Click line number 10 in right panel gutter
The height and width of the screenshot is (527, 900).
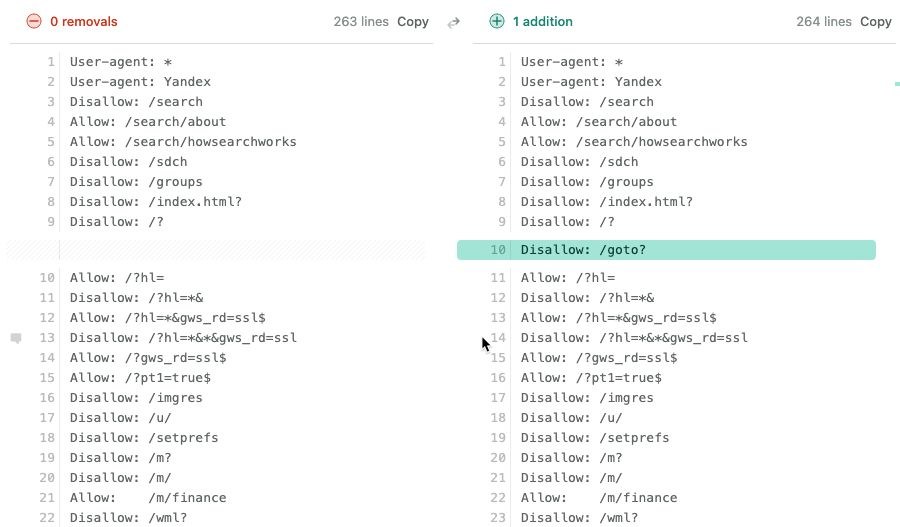pyautogui.click(x=498, y=250)
